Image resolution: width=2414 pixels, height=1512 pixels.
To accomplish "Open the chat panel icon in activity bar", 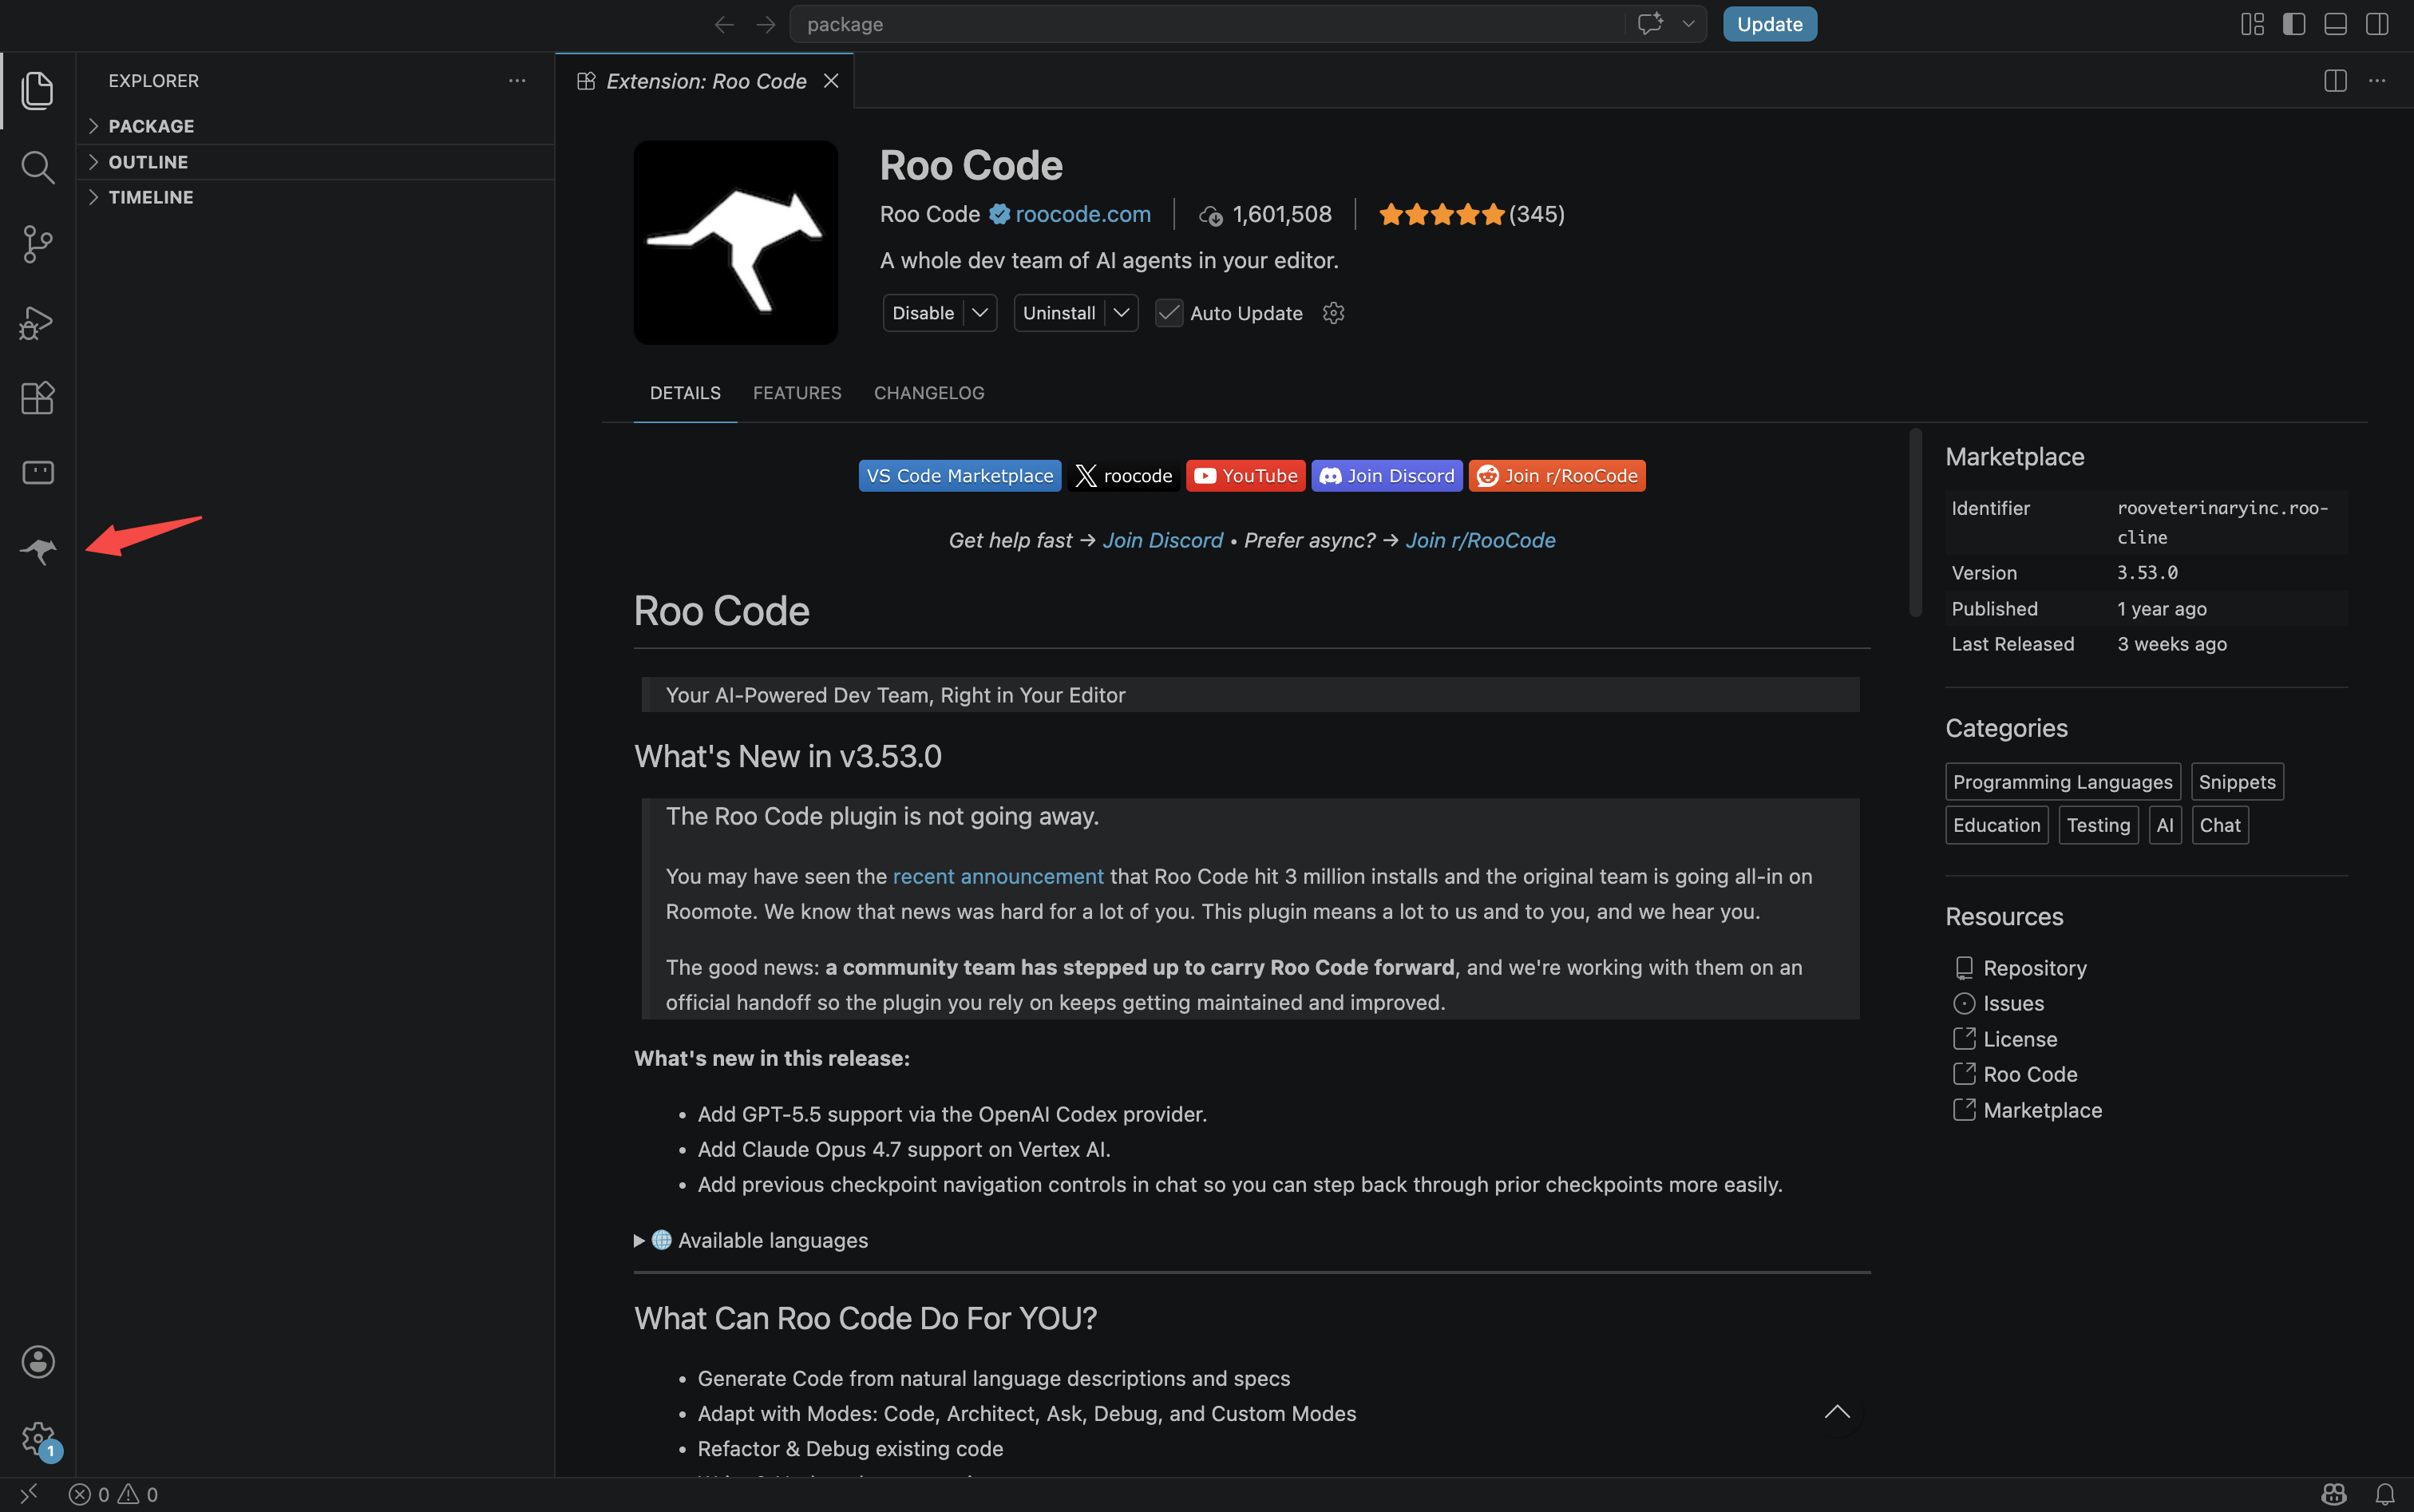I will coord(37,472).
